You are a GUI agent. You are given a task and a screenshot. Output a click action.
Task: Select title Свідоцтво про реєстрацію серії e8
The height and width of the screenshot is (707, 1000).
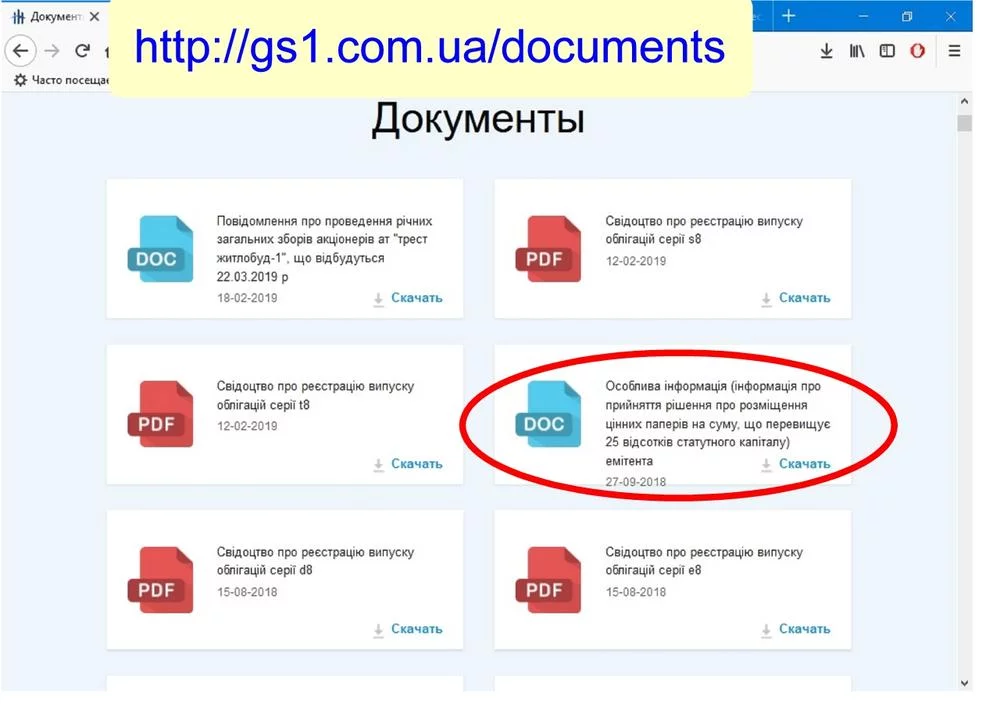click(703, 561)
